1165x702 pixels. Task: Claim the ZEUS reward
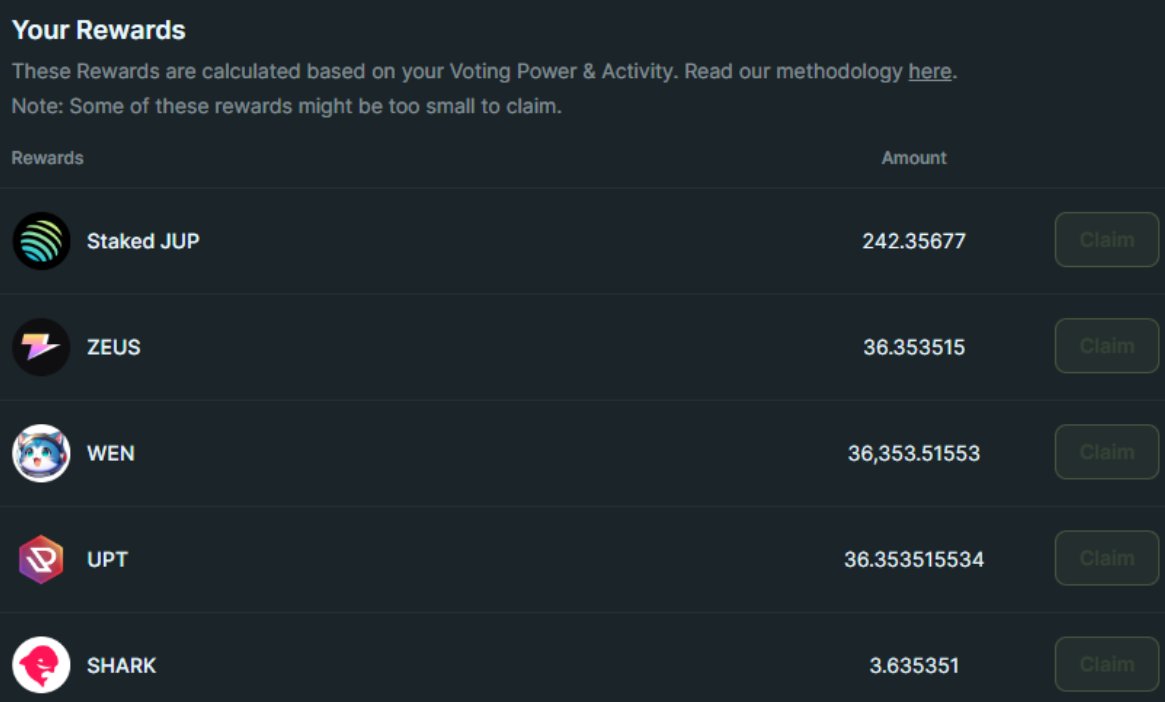[x=1106, y=346]
